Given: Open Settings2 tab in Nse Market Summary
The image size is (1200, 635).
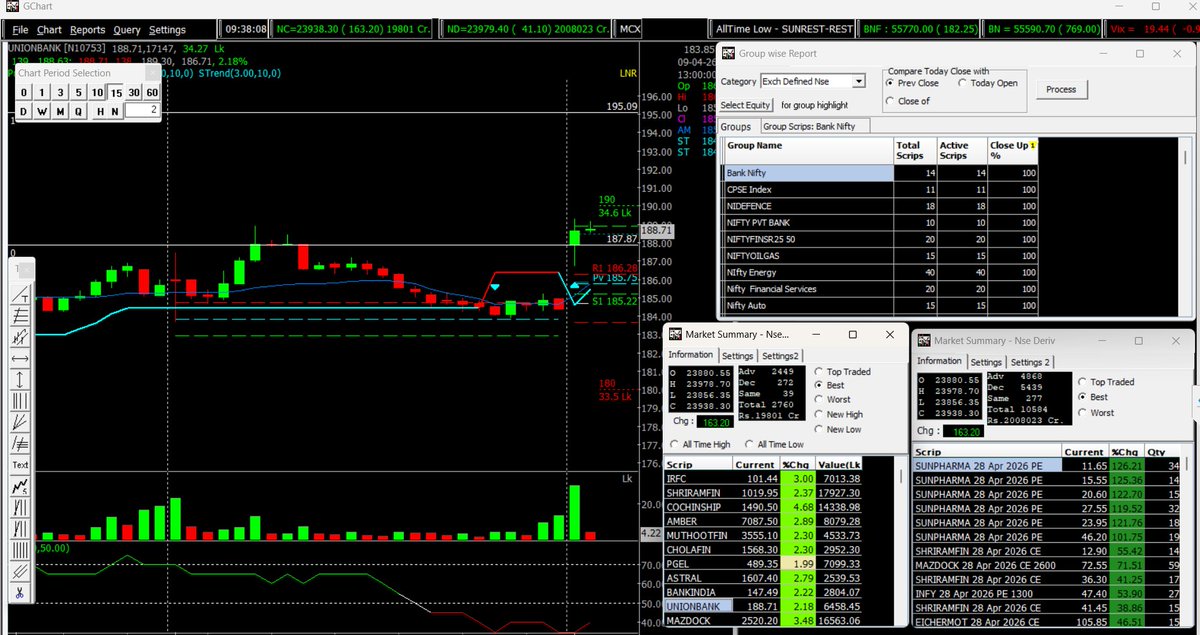Looking at the screenshot, I should 780,356.
